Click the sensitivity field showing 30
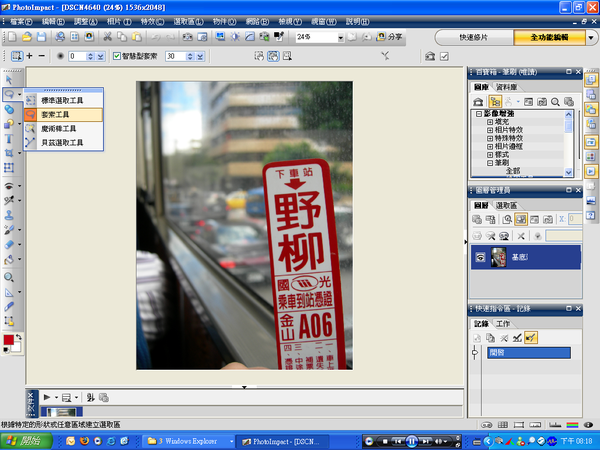This screenshot has width=600, height=450. pyautogui.click(x=176, y=56)
